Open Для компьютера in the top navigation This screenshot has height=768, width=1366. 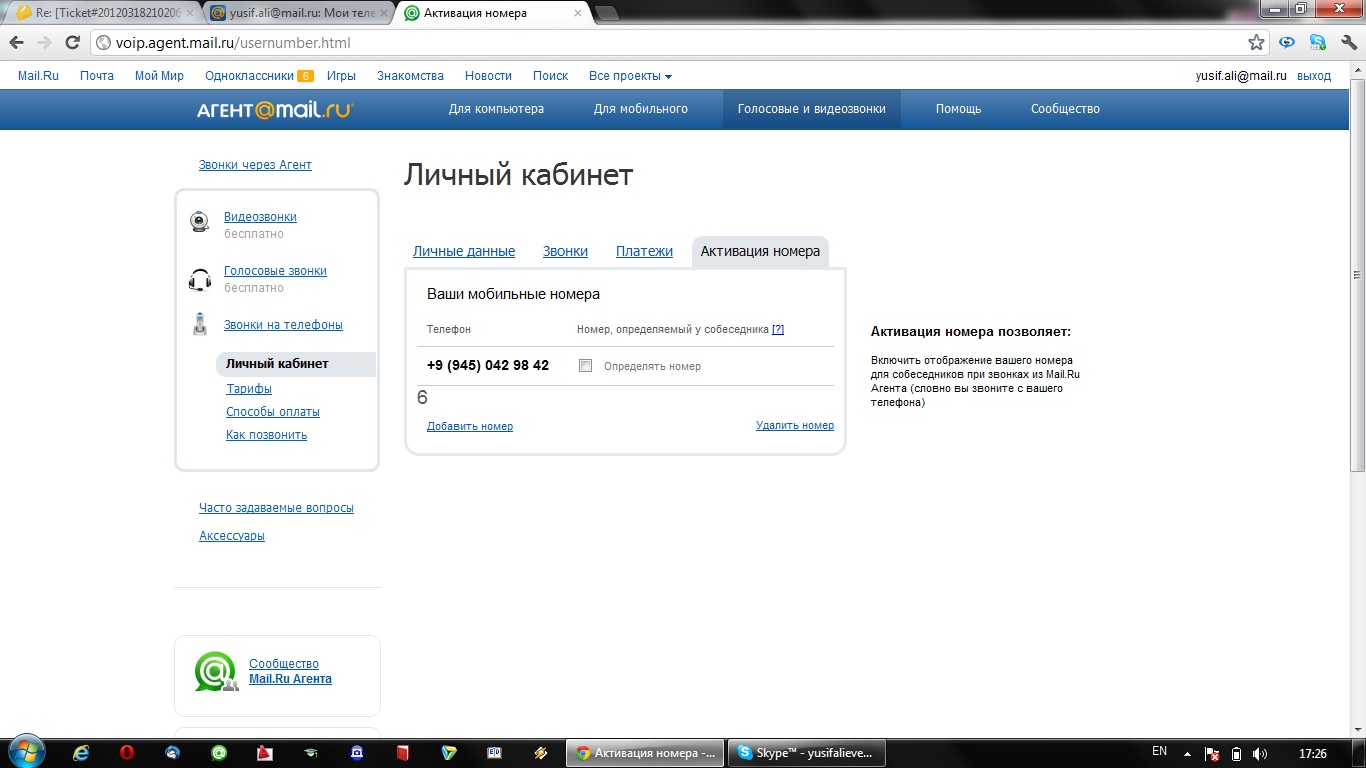496,109
